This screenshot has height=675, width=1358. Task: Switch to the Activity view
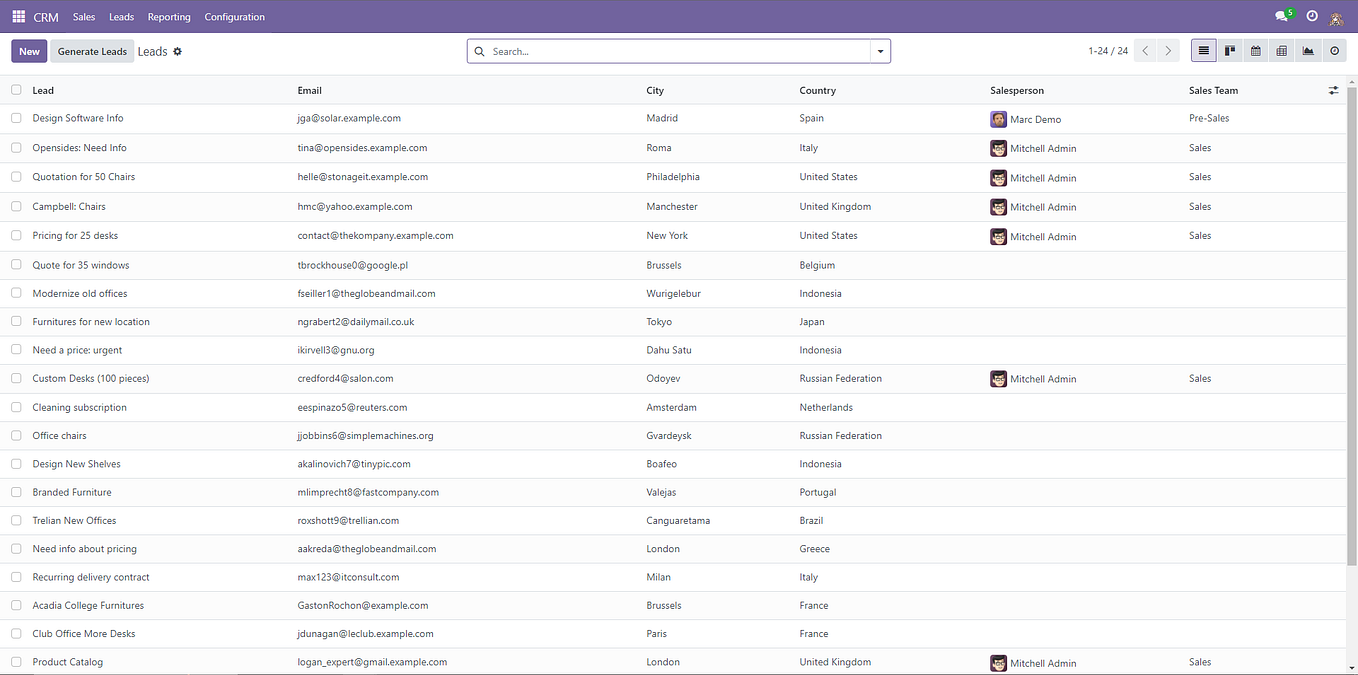1334,50
